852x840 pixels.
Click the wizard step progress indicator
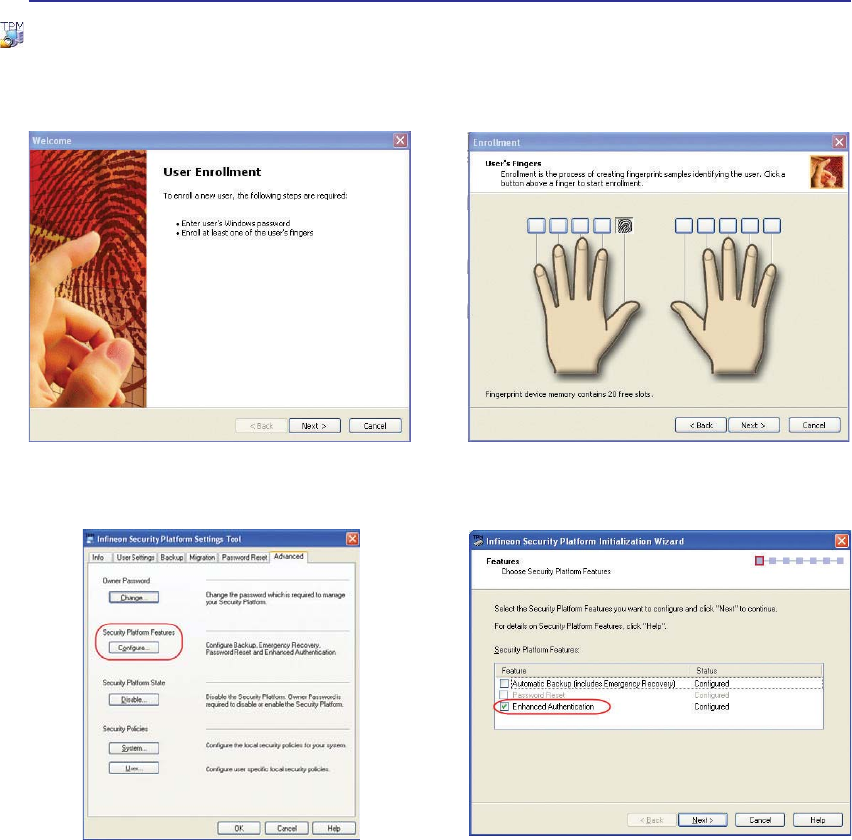[x=799, y=560]
